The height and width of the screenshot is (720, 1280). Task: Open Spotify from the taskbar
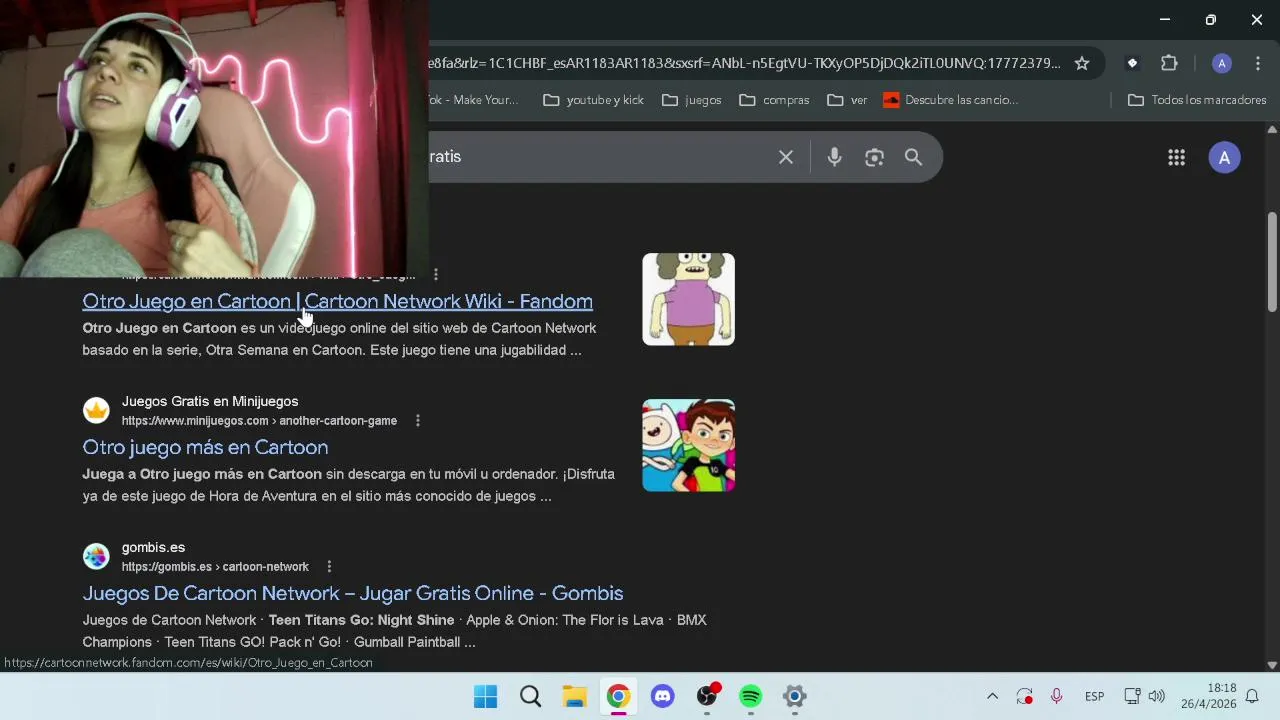750,696
